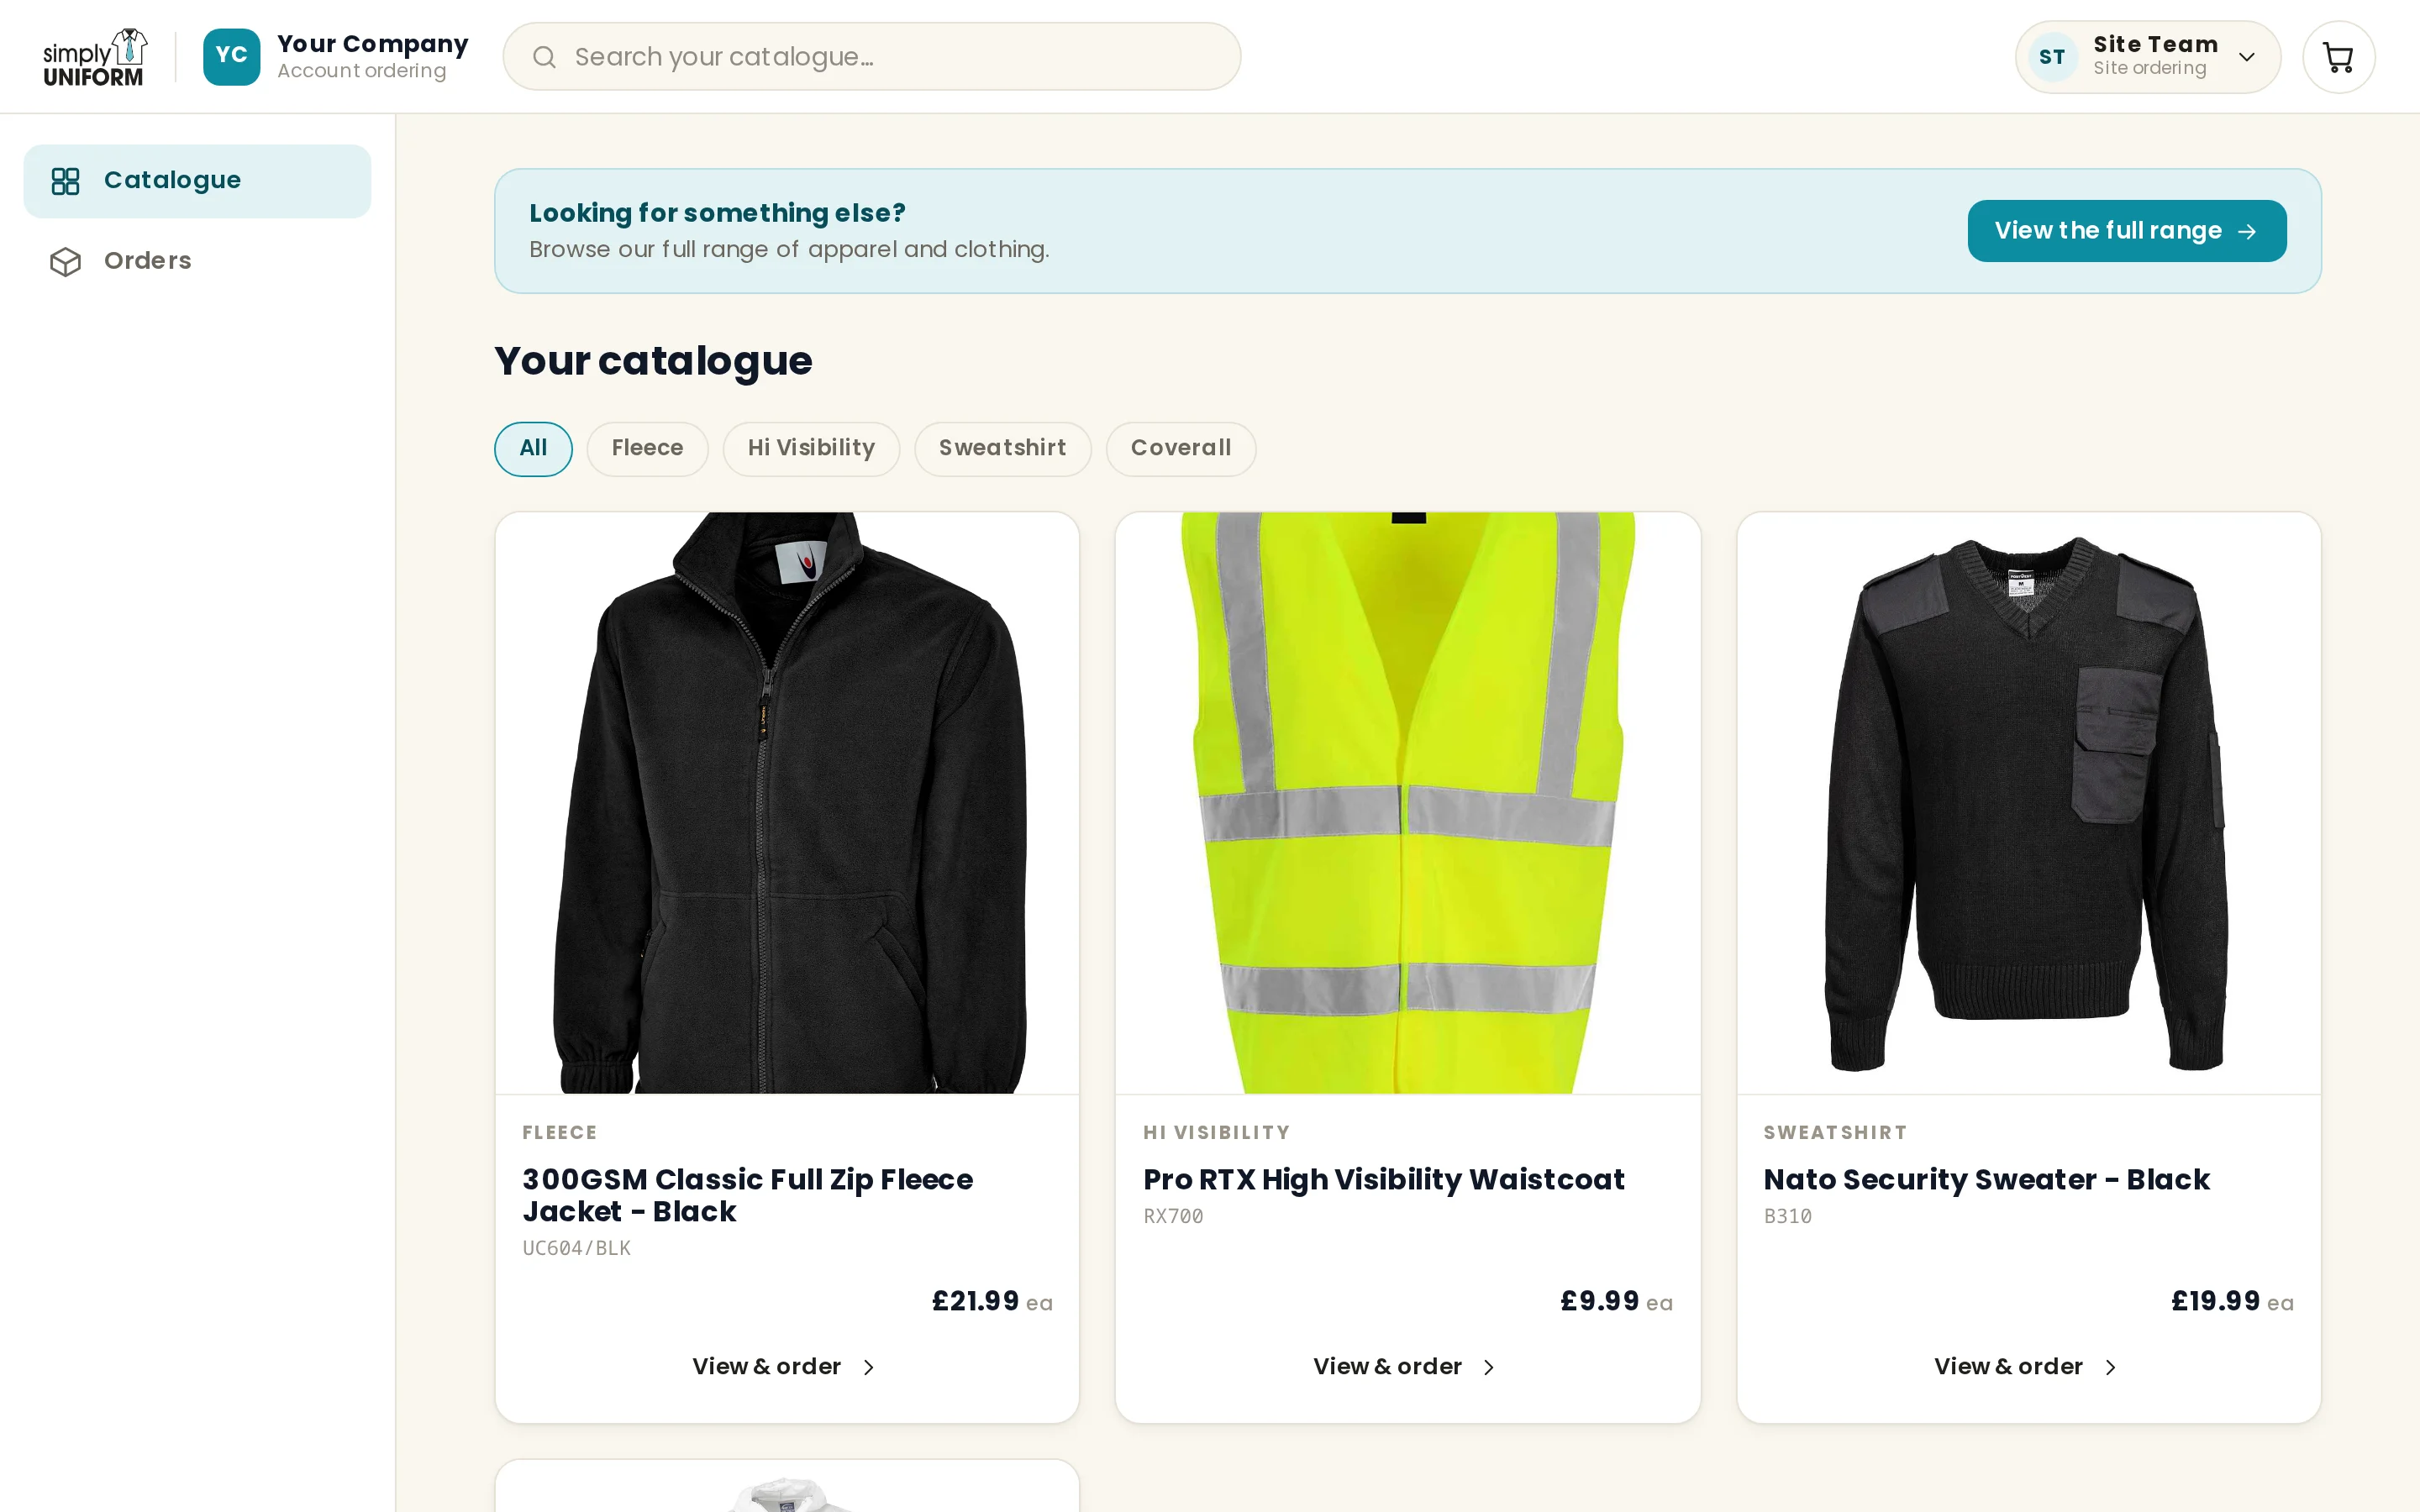Click the RX700 product code

click(1173, 1217)
